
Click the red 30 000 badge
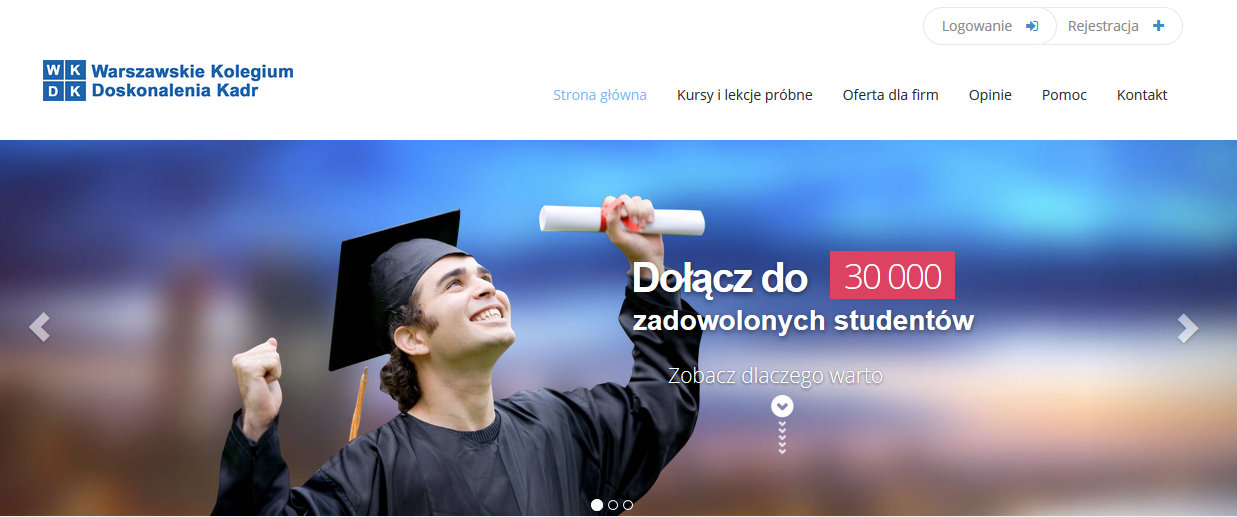coord(892,275)
